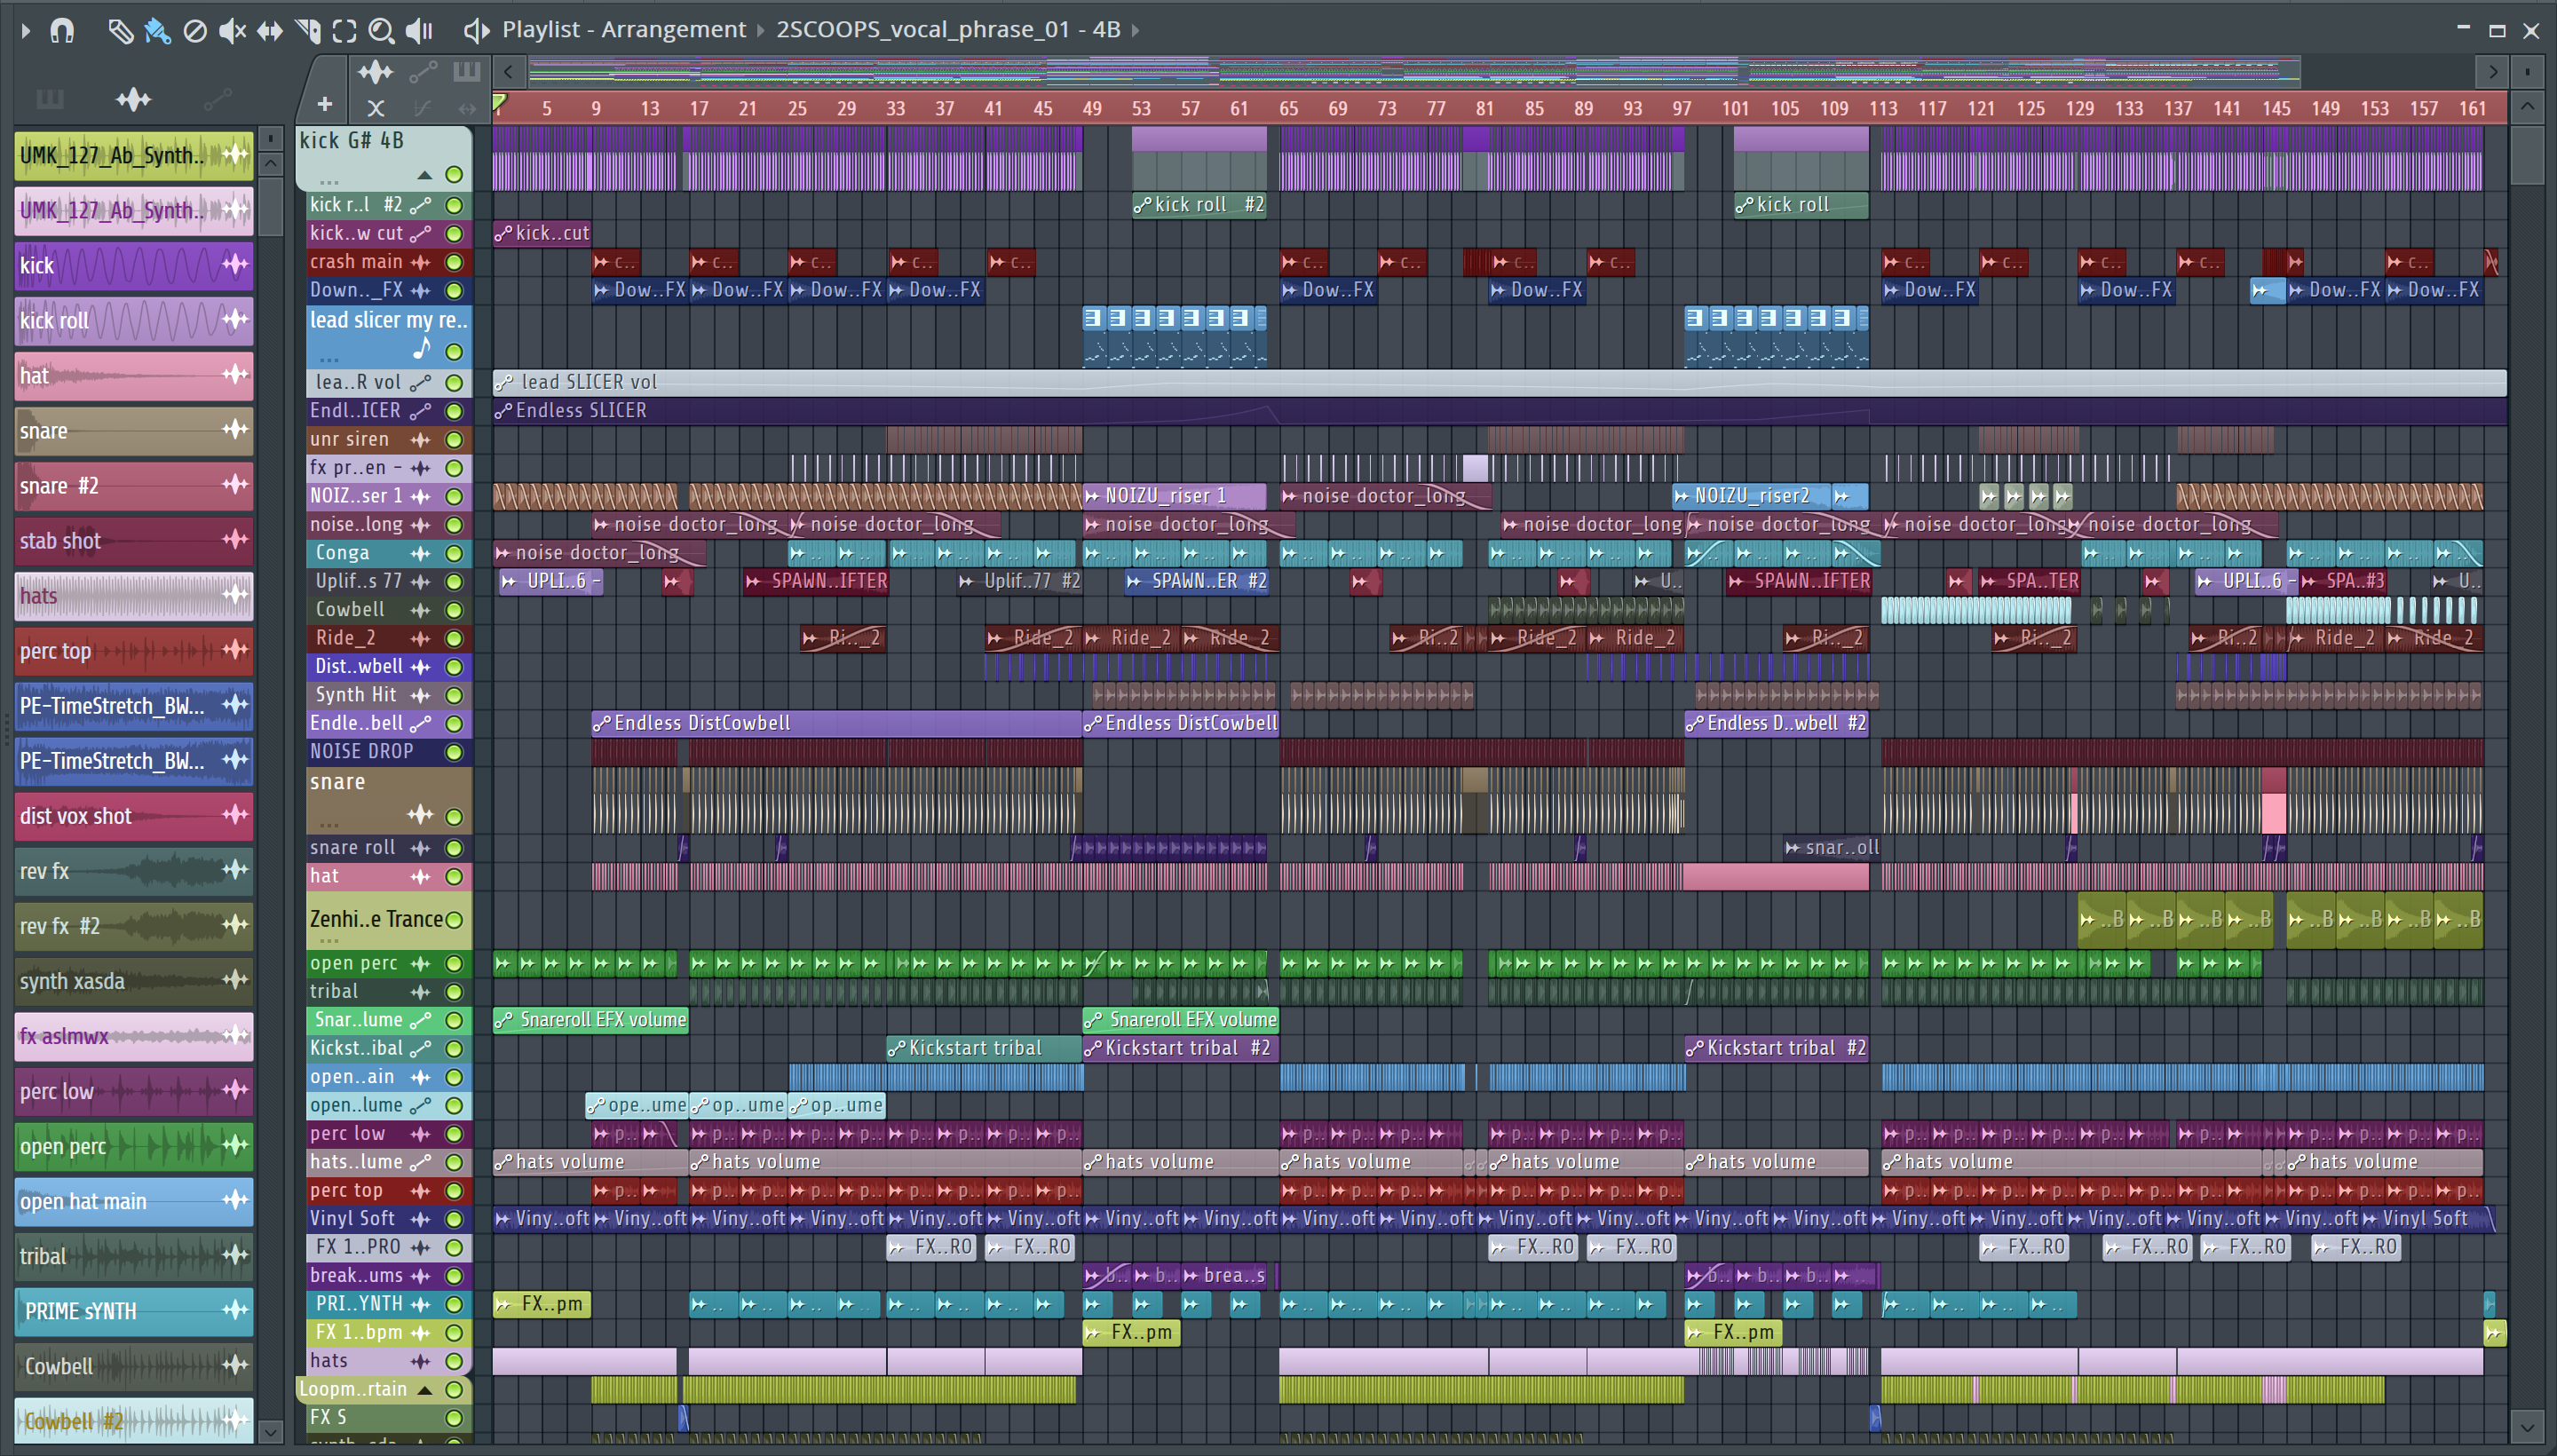This screenshot has height=1456, width=2557.
Task: Click timeline scroll-left arrow button
Action: pos(508,71)
